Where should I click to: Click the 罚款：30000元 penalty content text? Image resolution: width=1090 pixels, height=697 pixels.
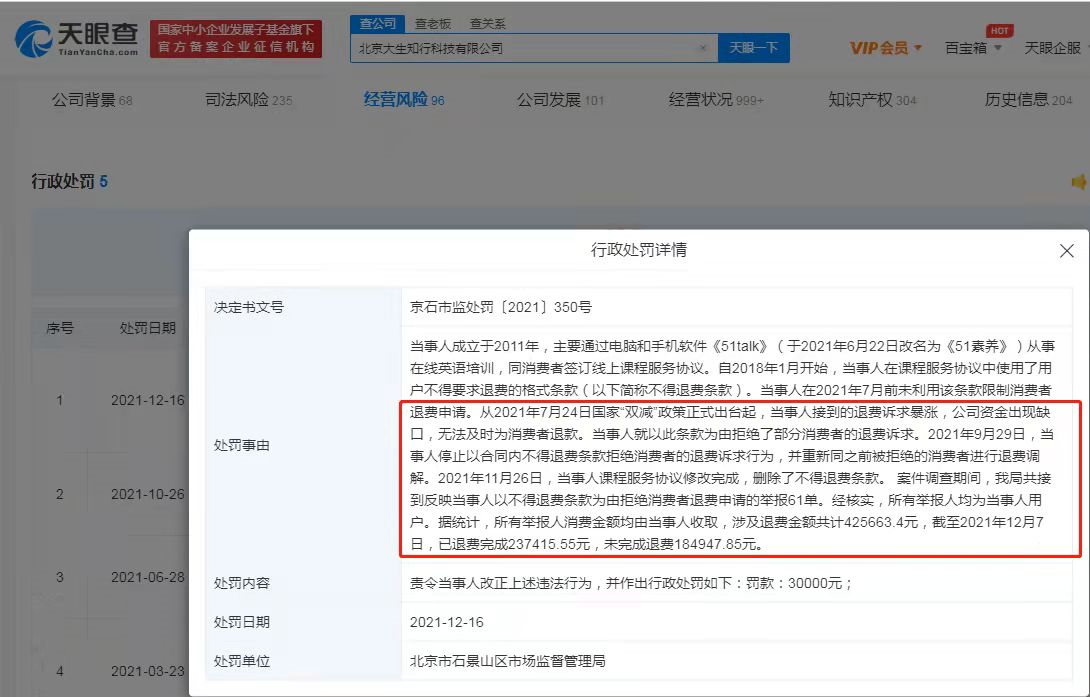(799, 583)
